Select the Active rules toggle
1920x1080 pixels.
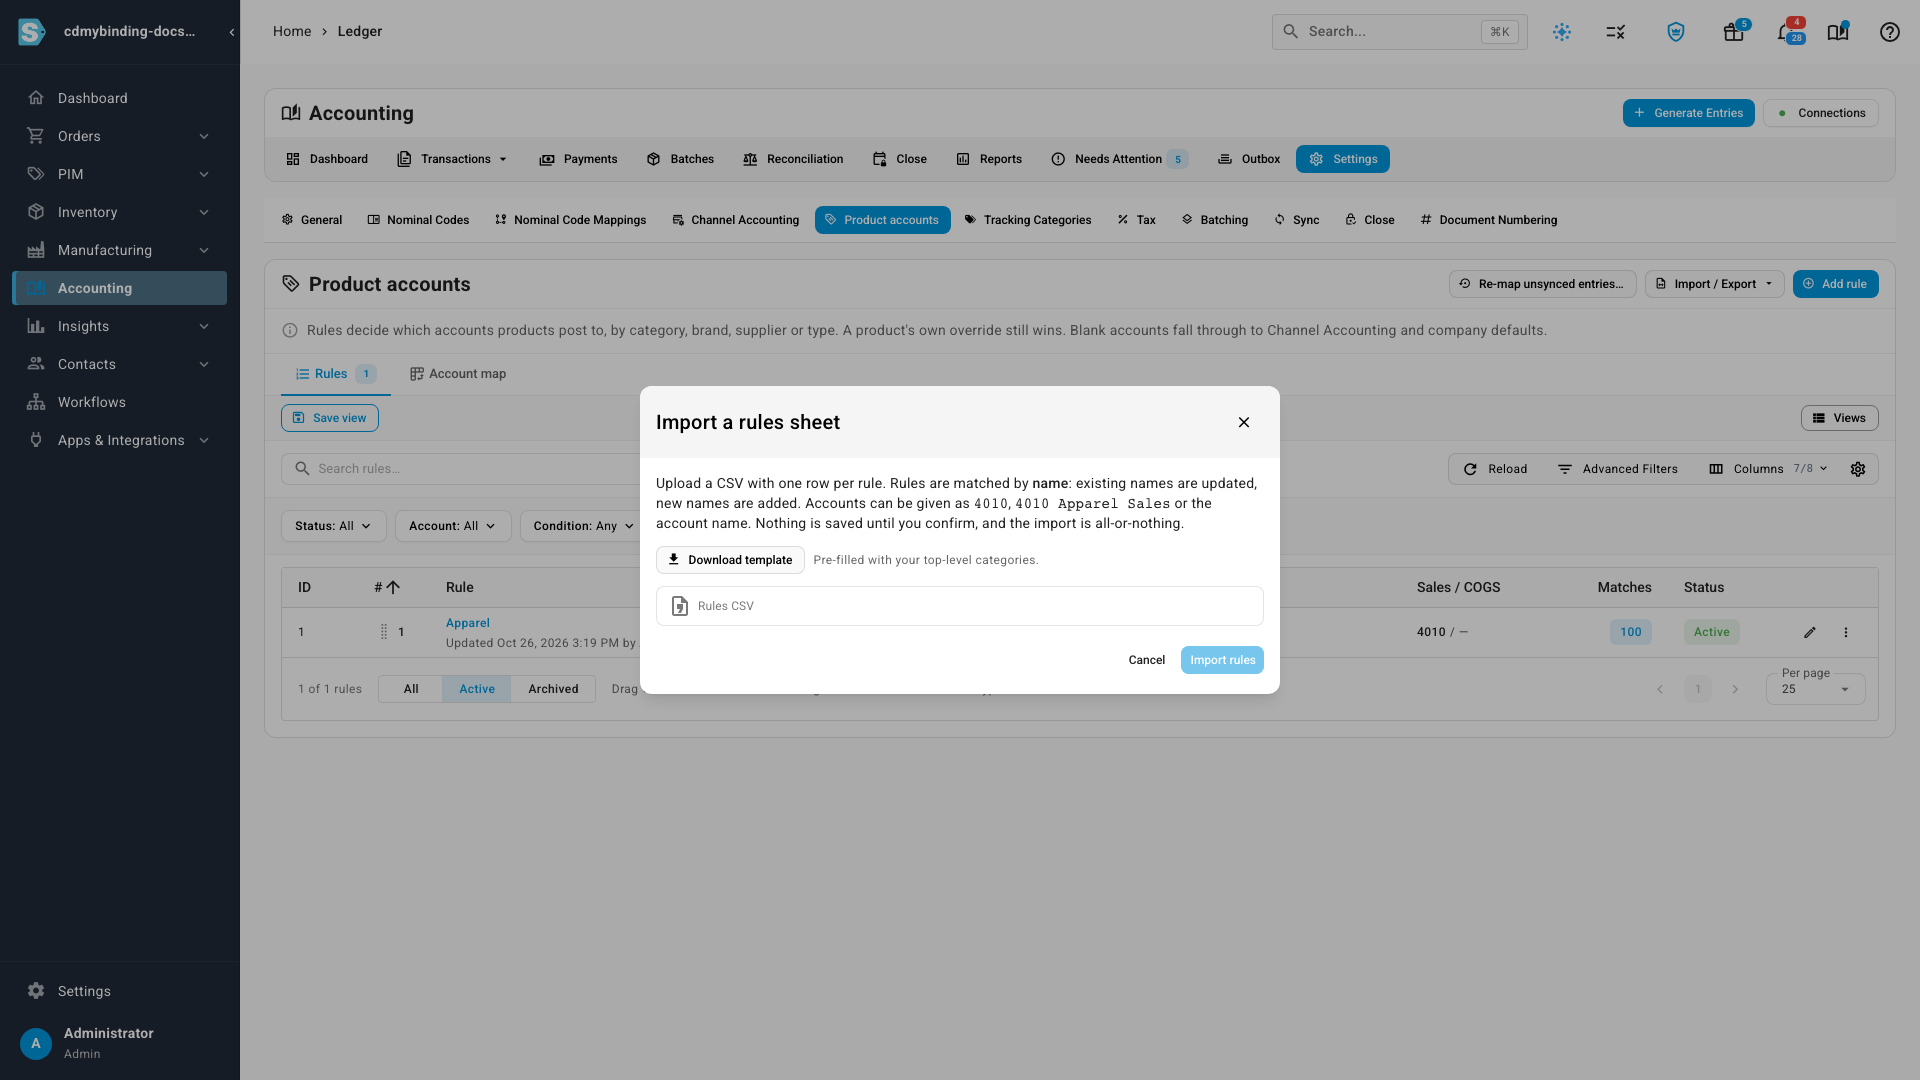coord(477,689)
